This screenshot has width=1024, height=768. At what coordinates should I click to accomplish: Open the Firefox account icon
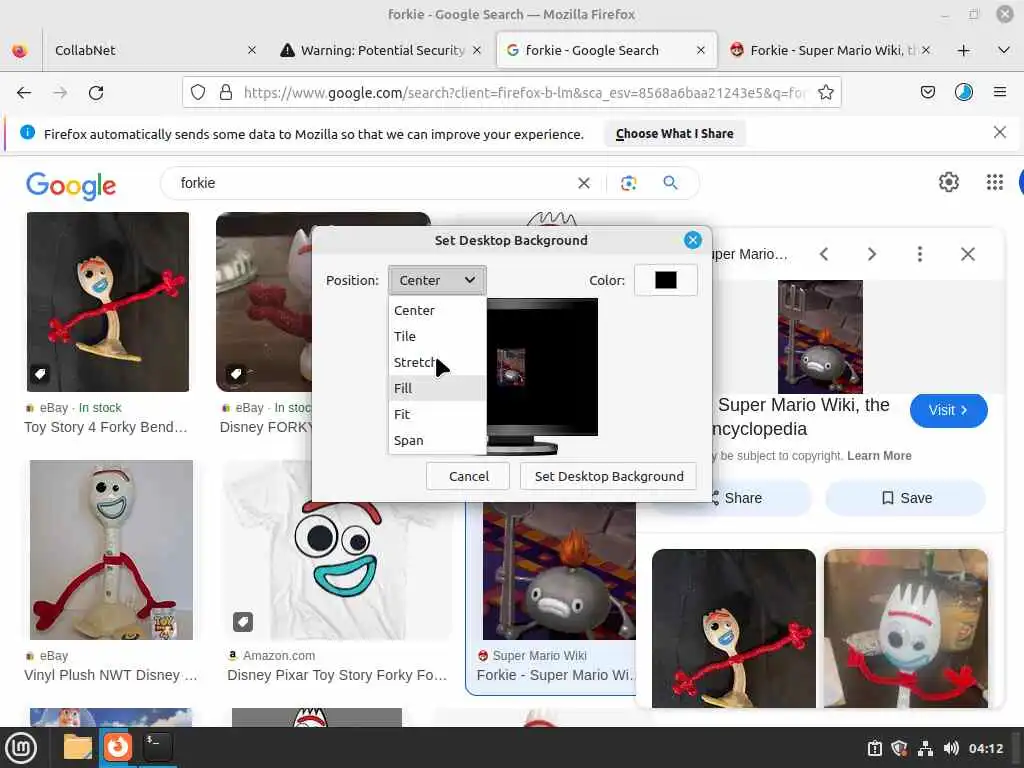963,93
